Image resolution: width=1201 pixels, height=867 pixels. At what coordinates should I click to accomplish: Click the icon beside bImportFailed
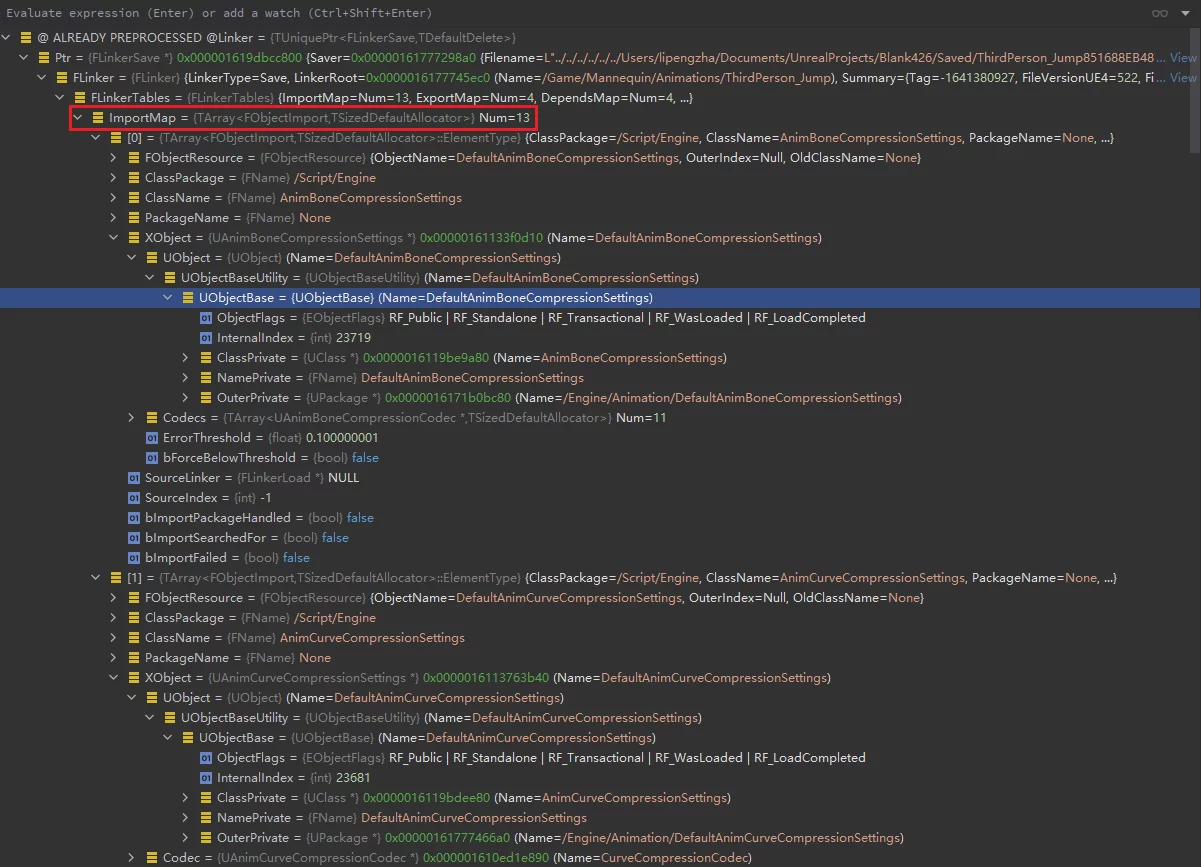point(134,558)
